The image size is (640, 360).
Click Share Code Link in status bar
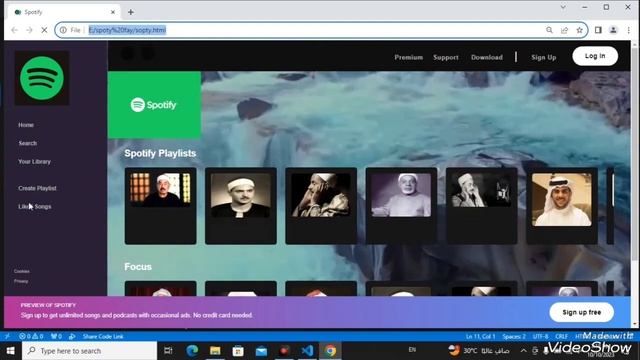coord(103,336)
